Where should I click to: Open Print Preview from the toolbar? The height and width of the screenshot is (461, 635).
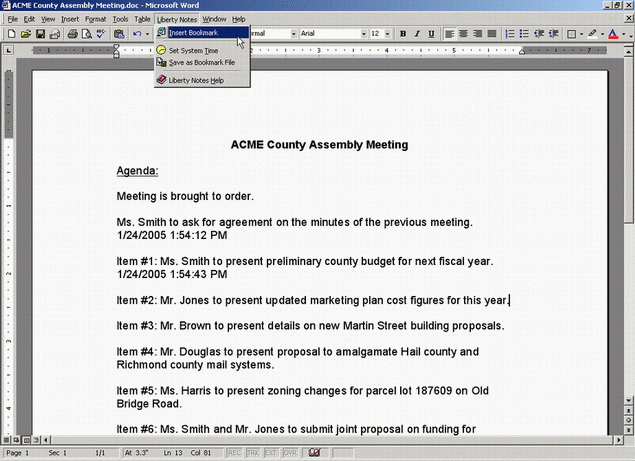(87, 34)
